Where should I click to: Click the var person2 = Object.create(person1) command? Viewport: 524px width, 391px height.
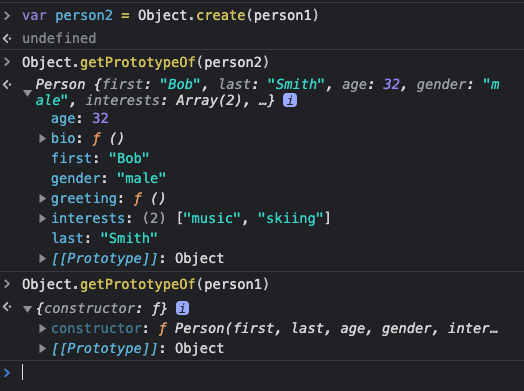point(170,15)
